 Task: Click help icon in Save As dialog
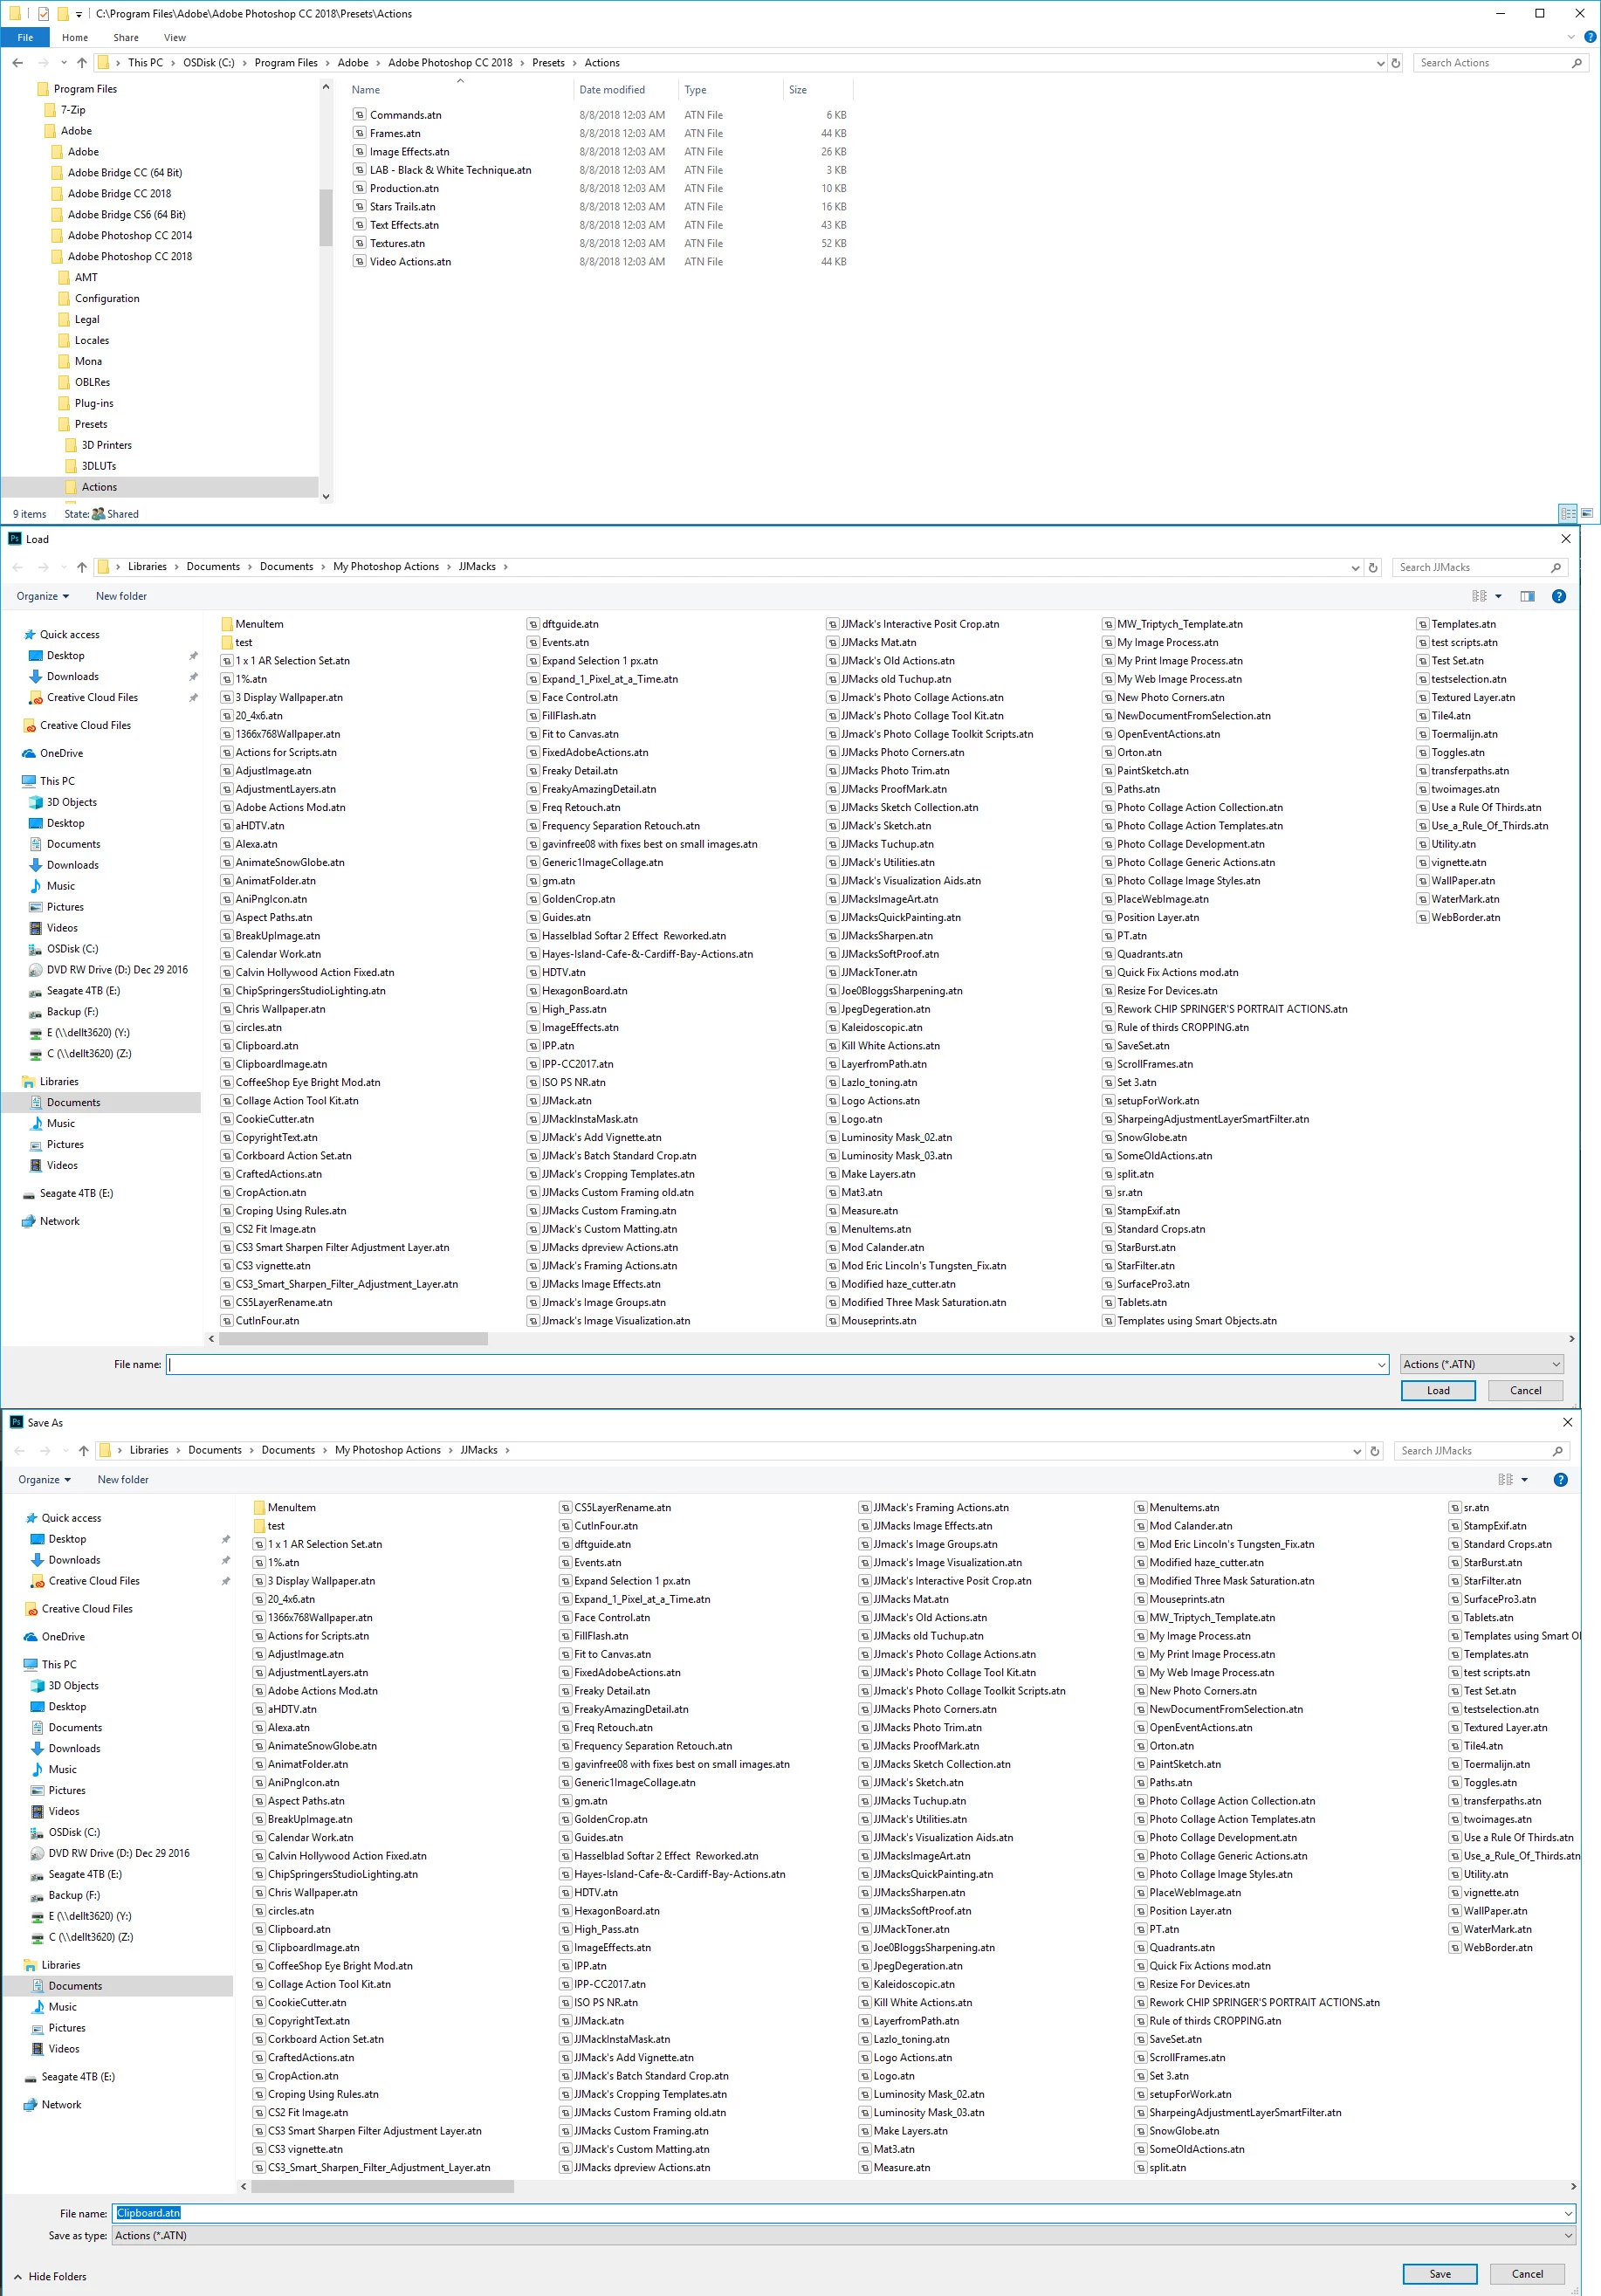point(1560,1480)
